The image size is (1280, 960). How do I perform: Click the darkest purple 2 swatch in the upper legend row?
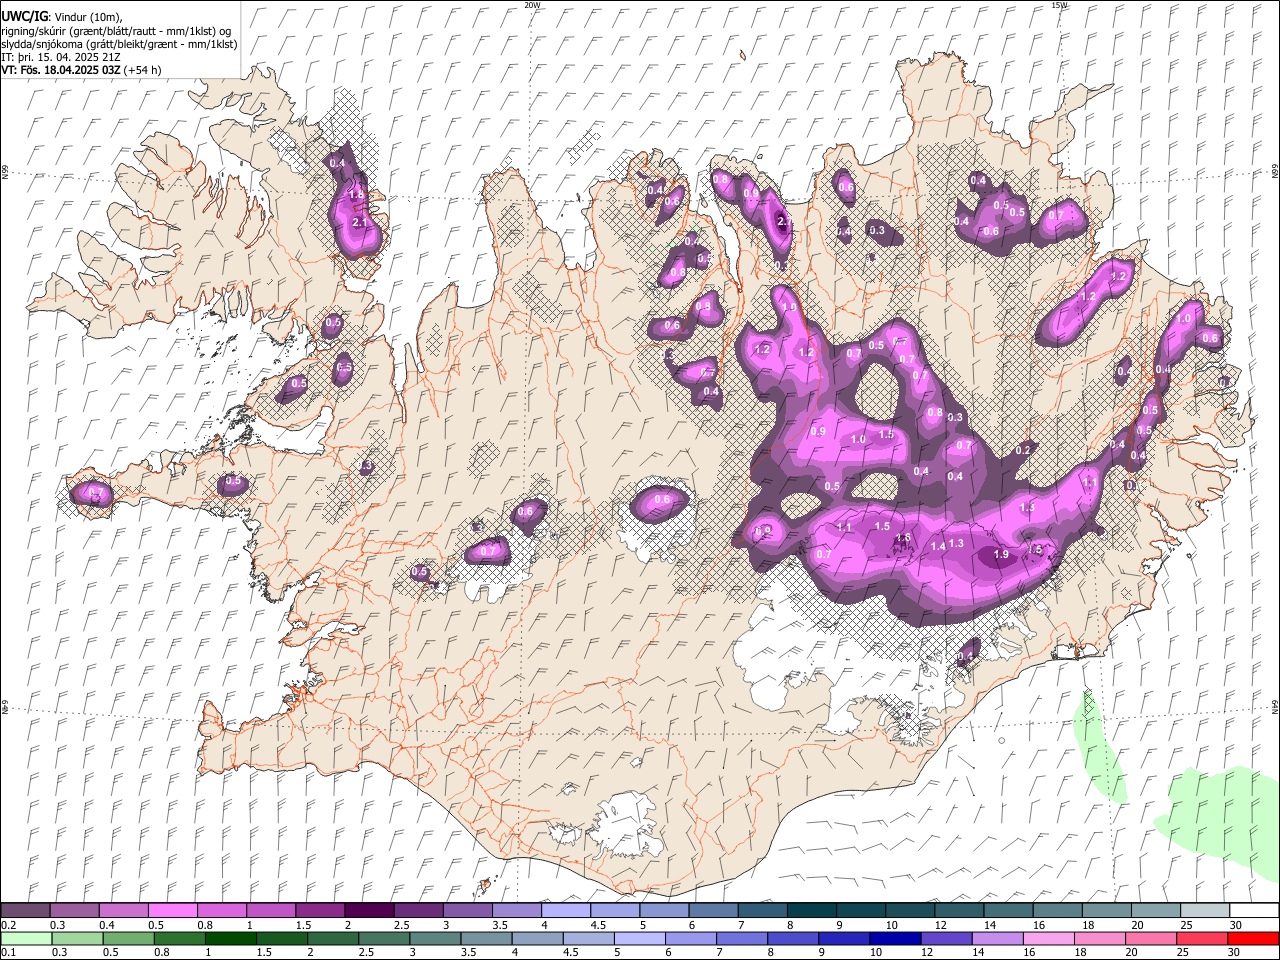369,910
